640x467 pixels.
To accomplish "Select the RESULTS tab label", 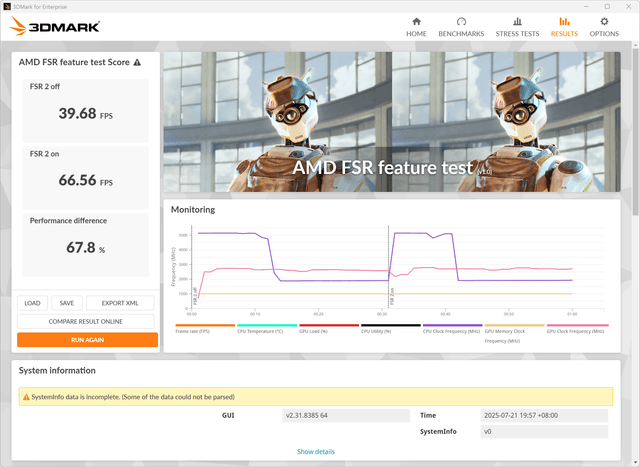I will coord(564,34).
